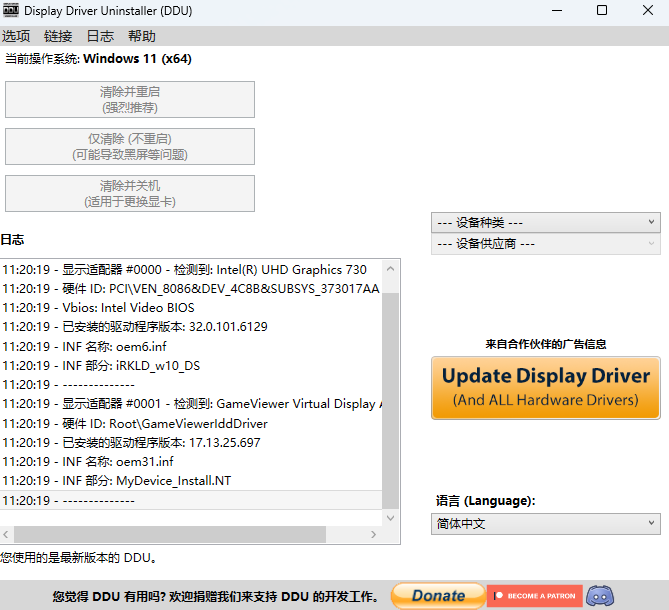Maximize the DDU window
This screenshot has height=610, width=669.
(x=601, y=10)
